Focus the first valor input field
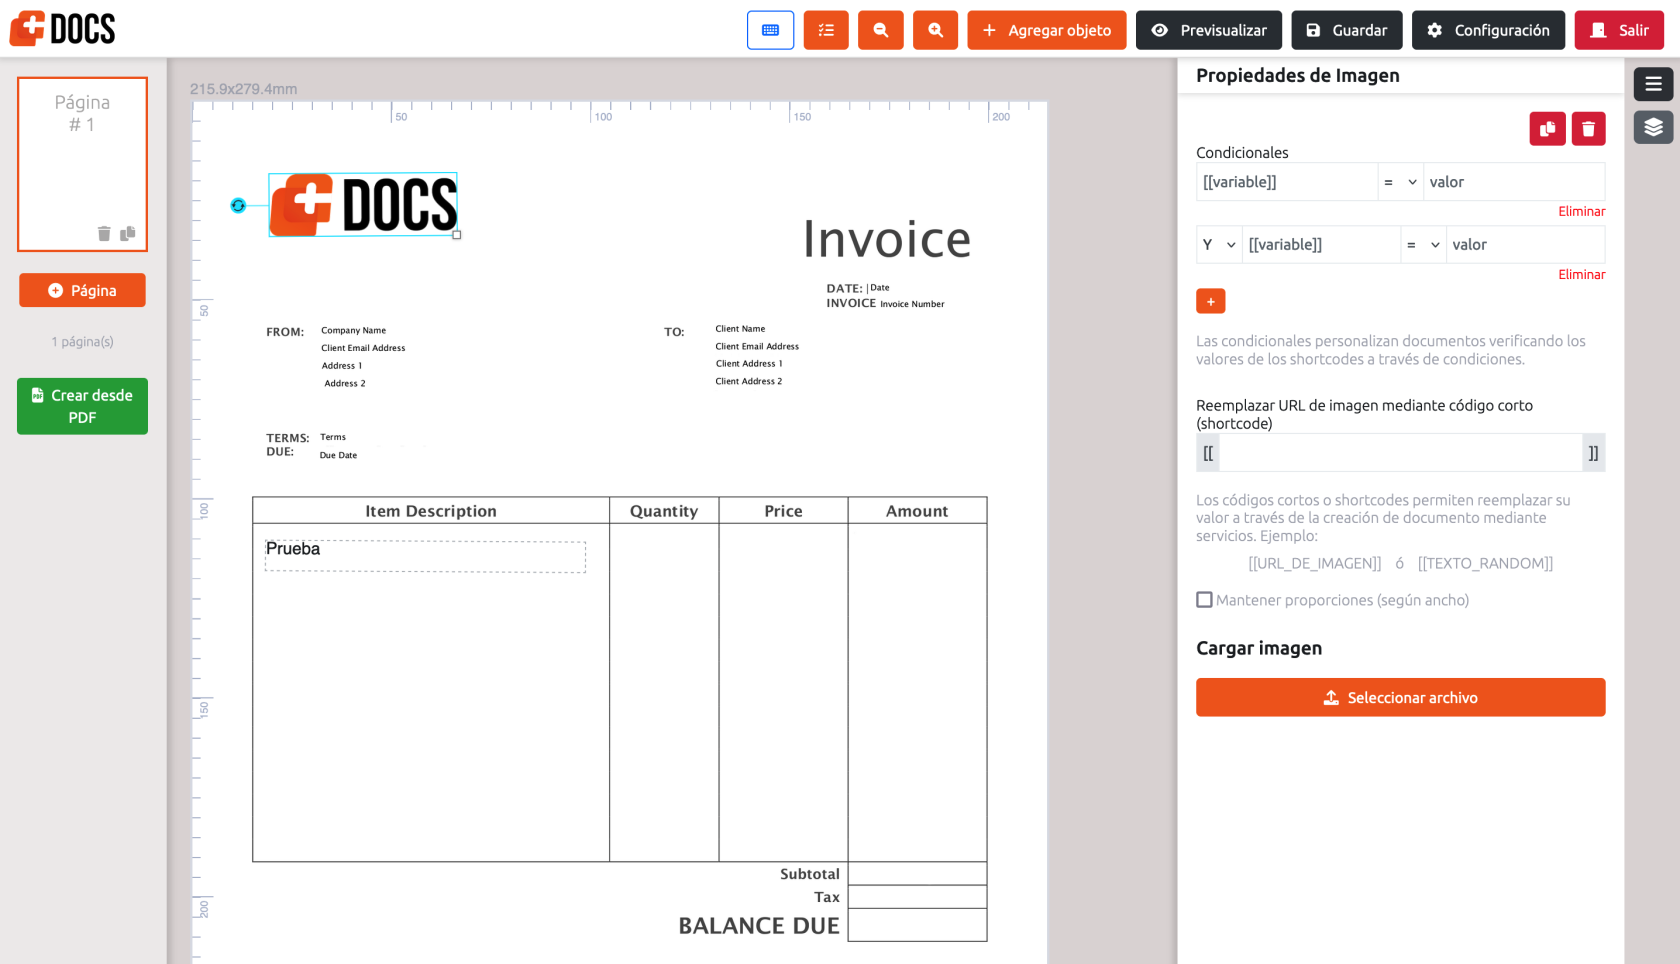 [x=1514, y=182]
